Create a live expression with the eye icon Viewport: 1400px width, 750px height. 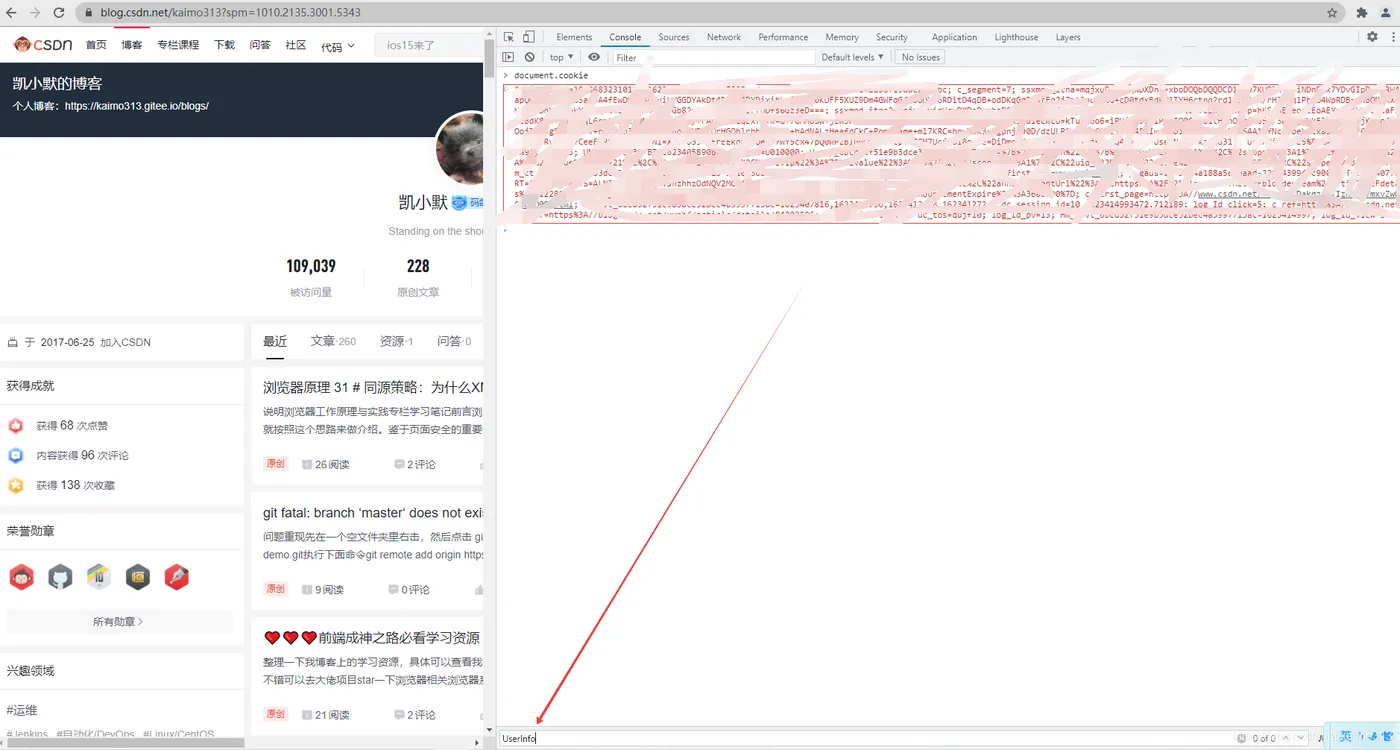tap(594, 57)
